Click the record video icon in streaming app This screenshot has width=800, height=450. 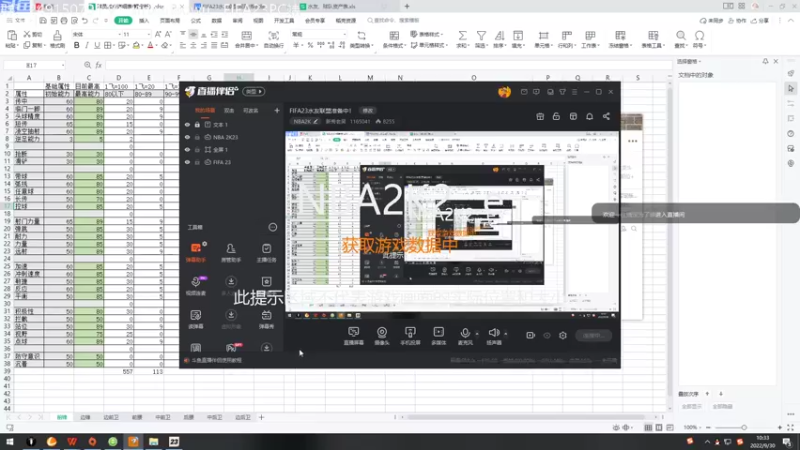click(x=530, y=335)
